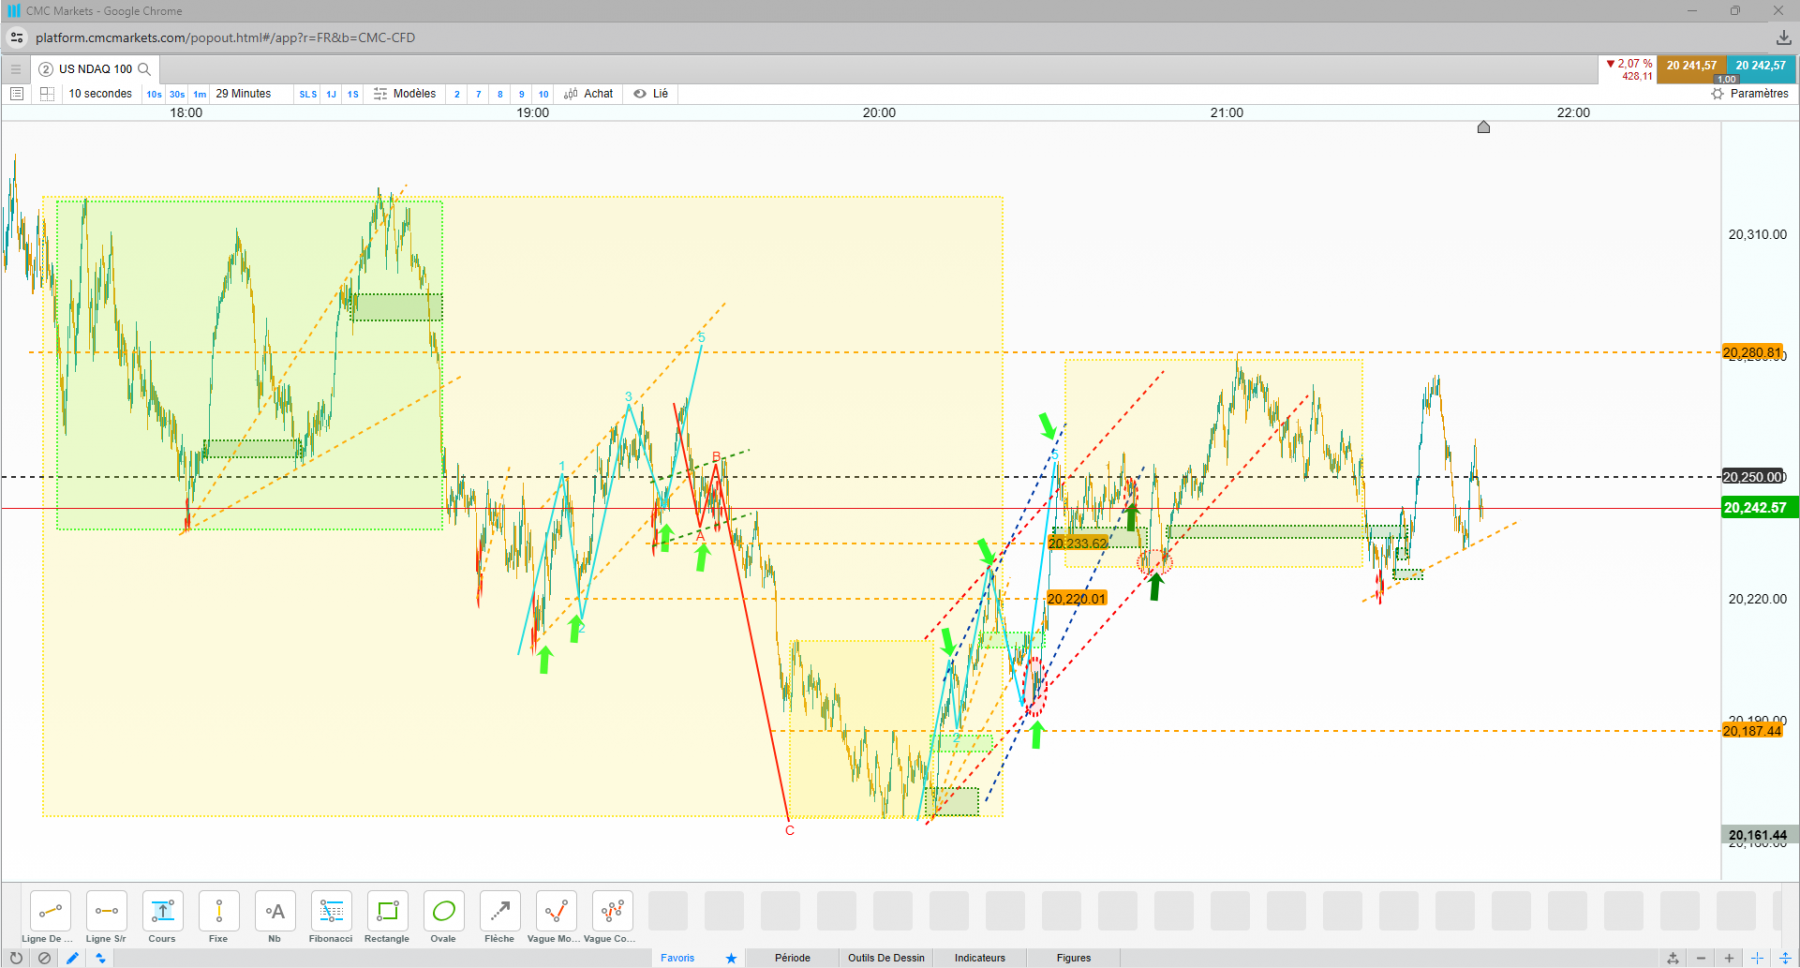Toggle the crosshair cursor icon
Image resolution: width=1800 pixels, height=968 pixels.
point(1757,958)
